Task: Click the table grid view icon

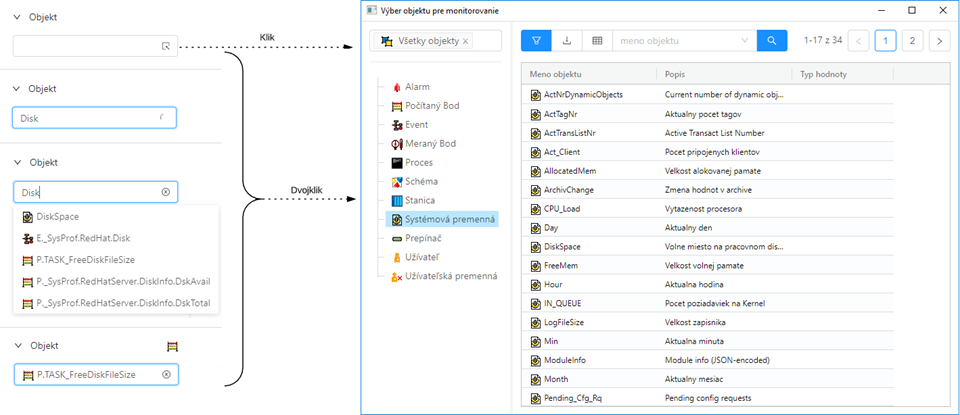Action: (x=597, y=41)
